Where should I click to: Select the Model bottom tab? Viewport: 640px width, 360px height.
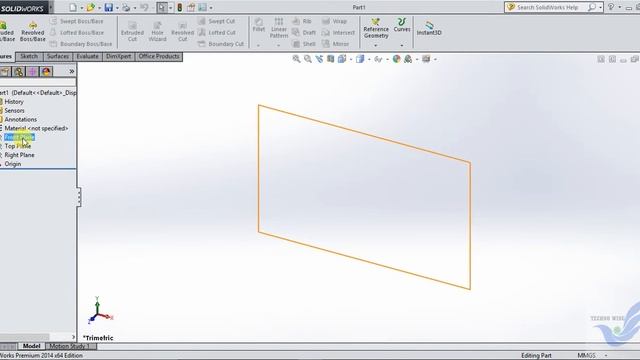point(31,346)
